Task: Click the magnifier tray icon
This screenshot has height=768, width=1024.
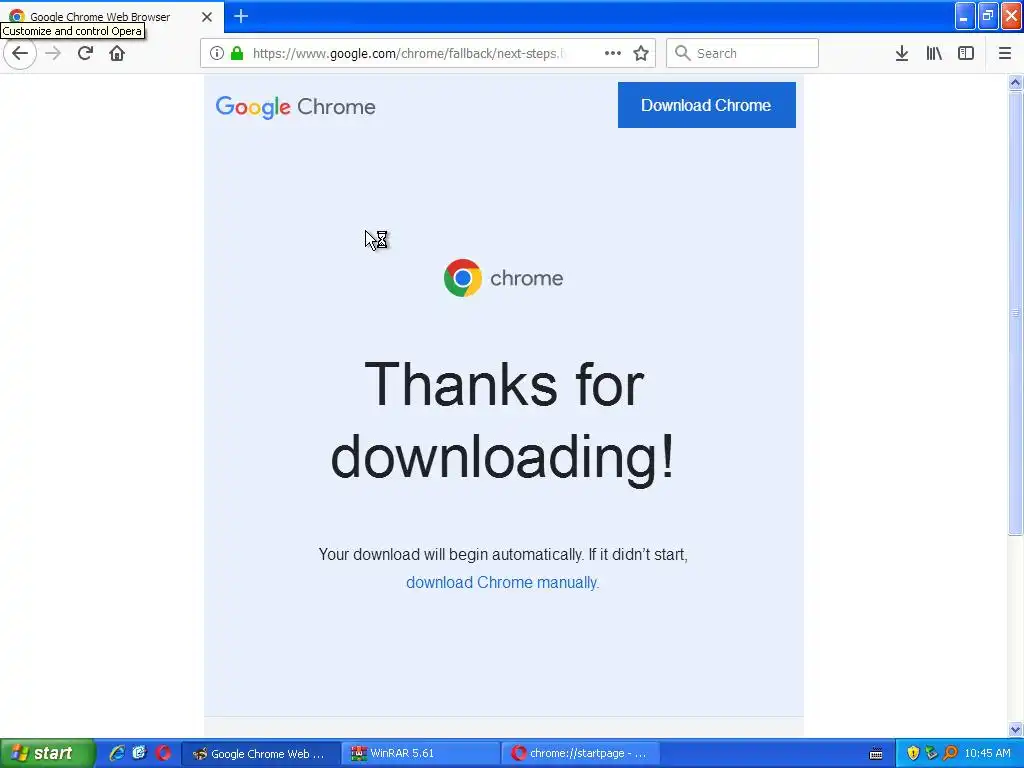Action: (950, 754)
